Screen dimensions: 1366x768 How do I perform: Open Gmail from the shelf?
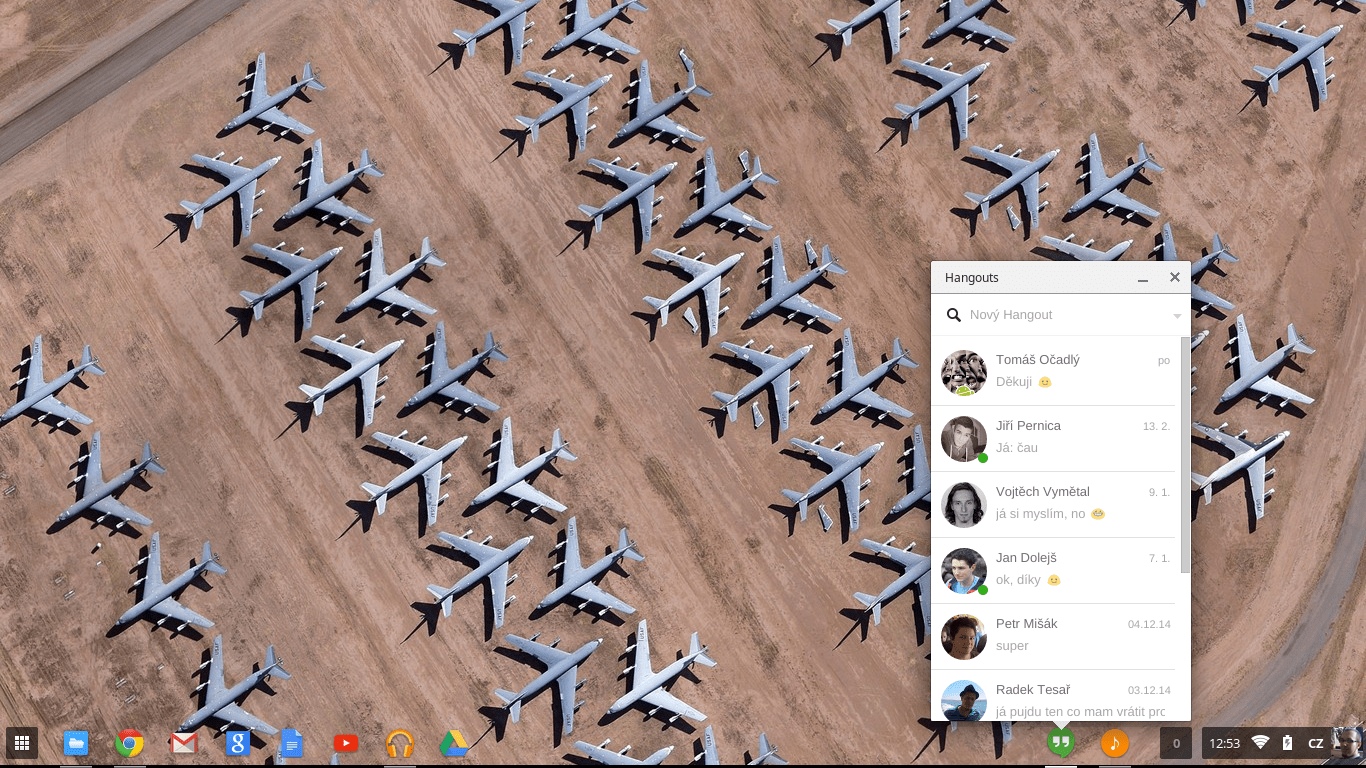(x=184, y=743)
